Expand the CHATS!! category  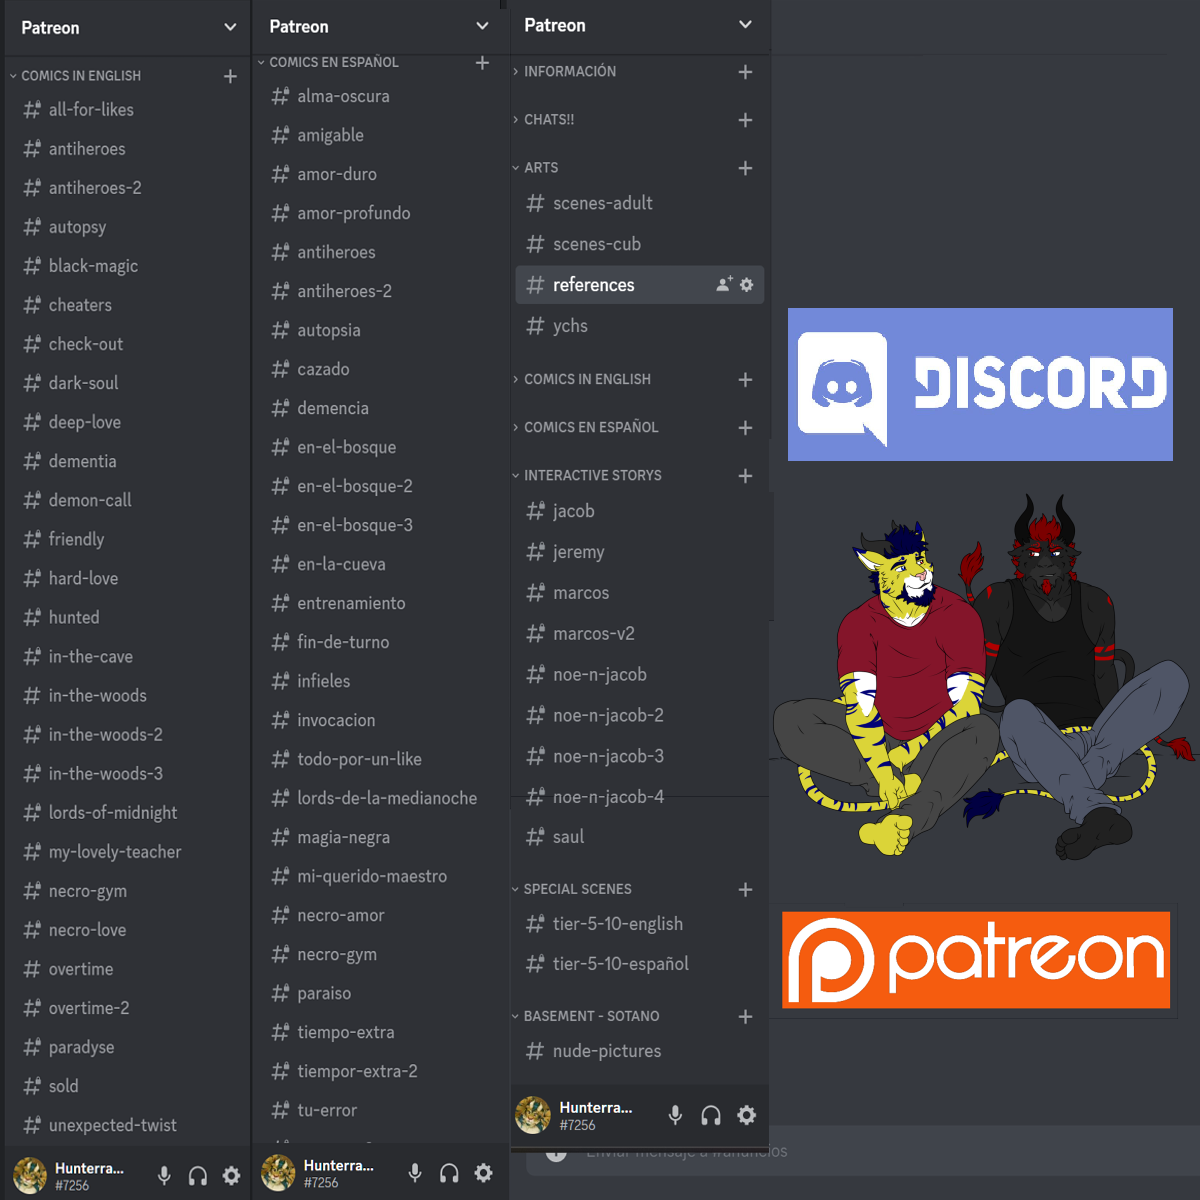[x=549, y=119]
